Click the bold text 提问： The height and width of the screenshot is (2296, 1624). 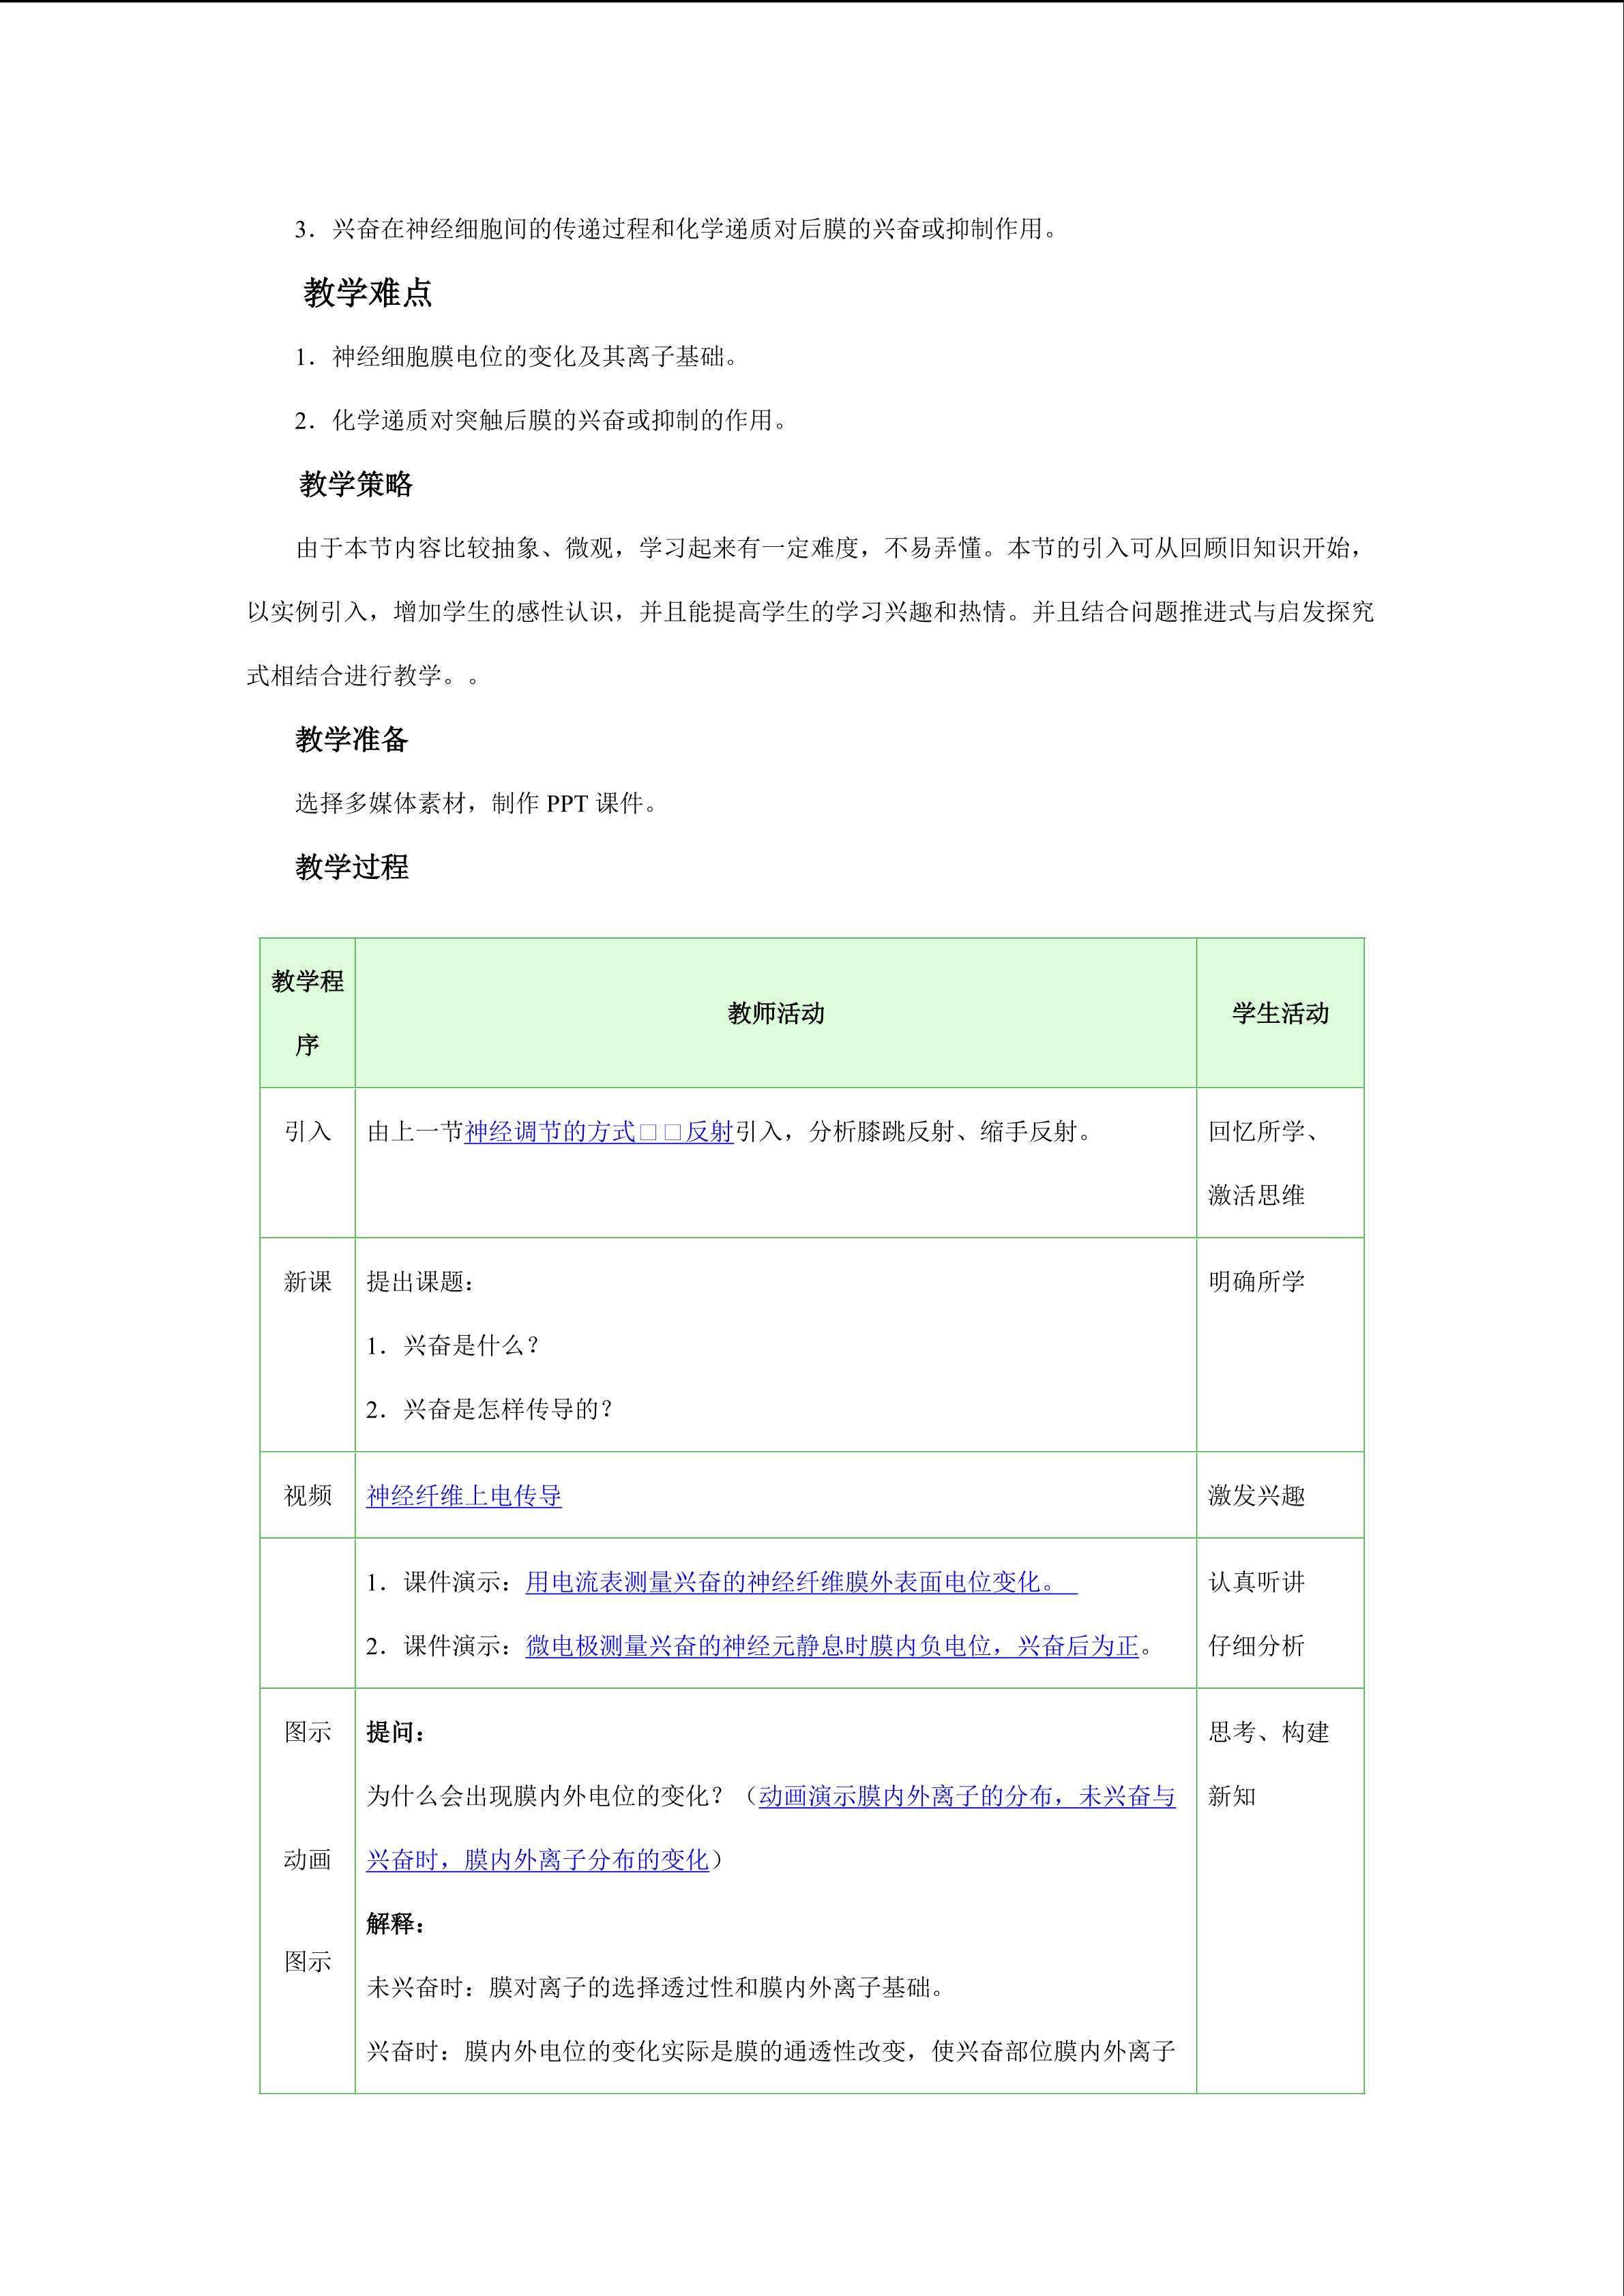coord(397,1732)
